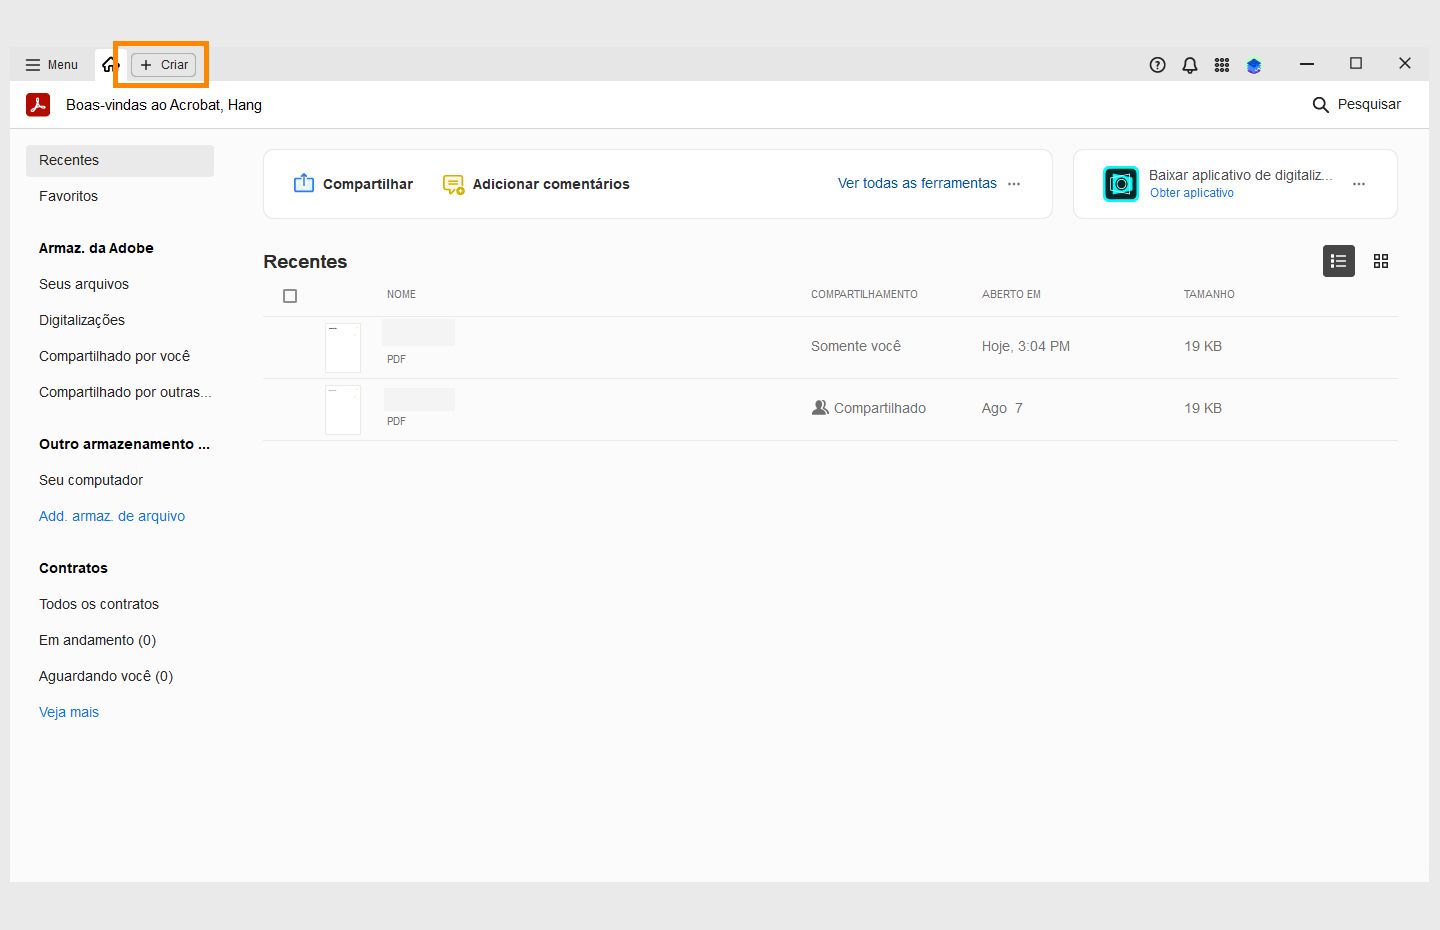Open Pesquisar search
This screenshot has width=1440, height=930.
(x=1356, y=105)
